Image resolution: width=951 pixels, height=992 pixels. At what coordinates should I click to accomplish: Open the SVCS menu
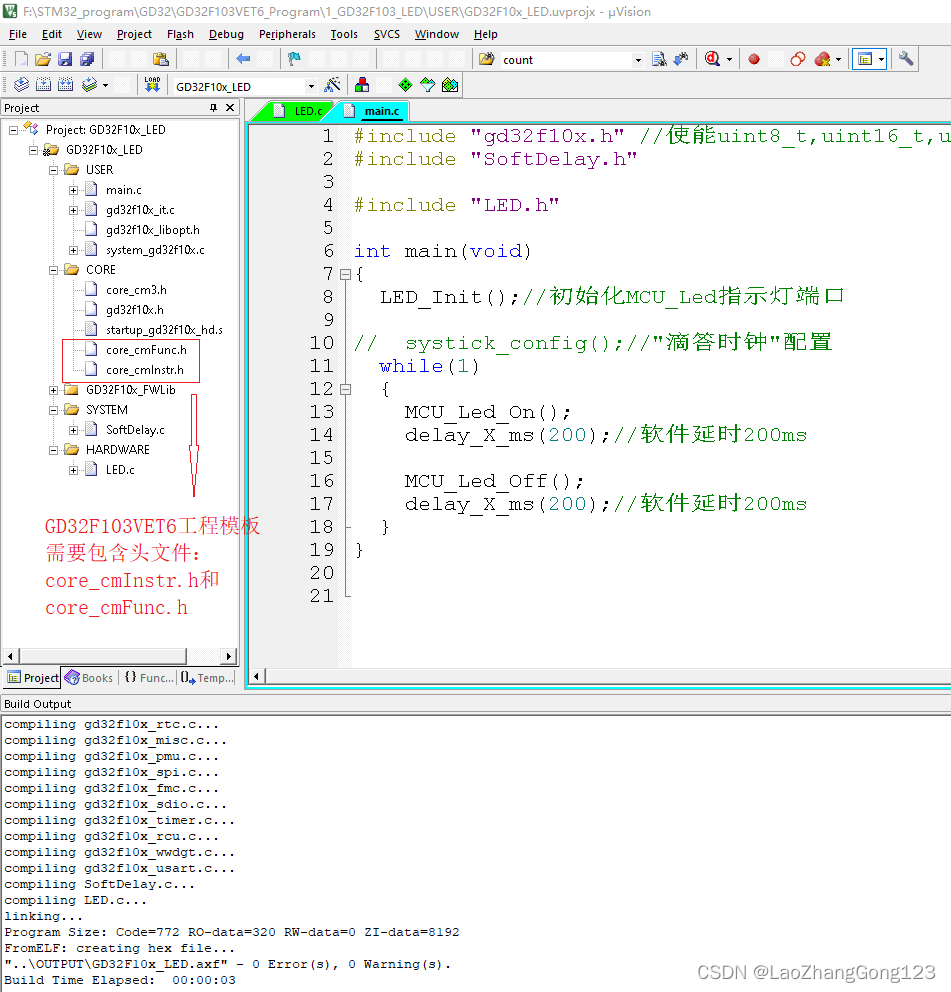point(387,34)
